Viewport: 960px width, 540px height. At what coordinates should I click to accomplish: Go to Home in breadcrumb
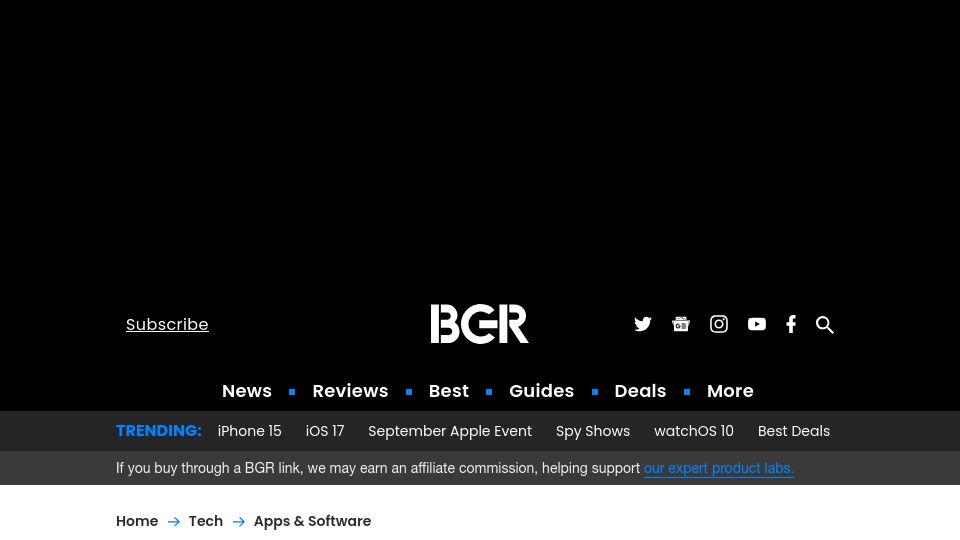tap(137, 521)
